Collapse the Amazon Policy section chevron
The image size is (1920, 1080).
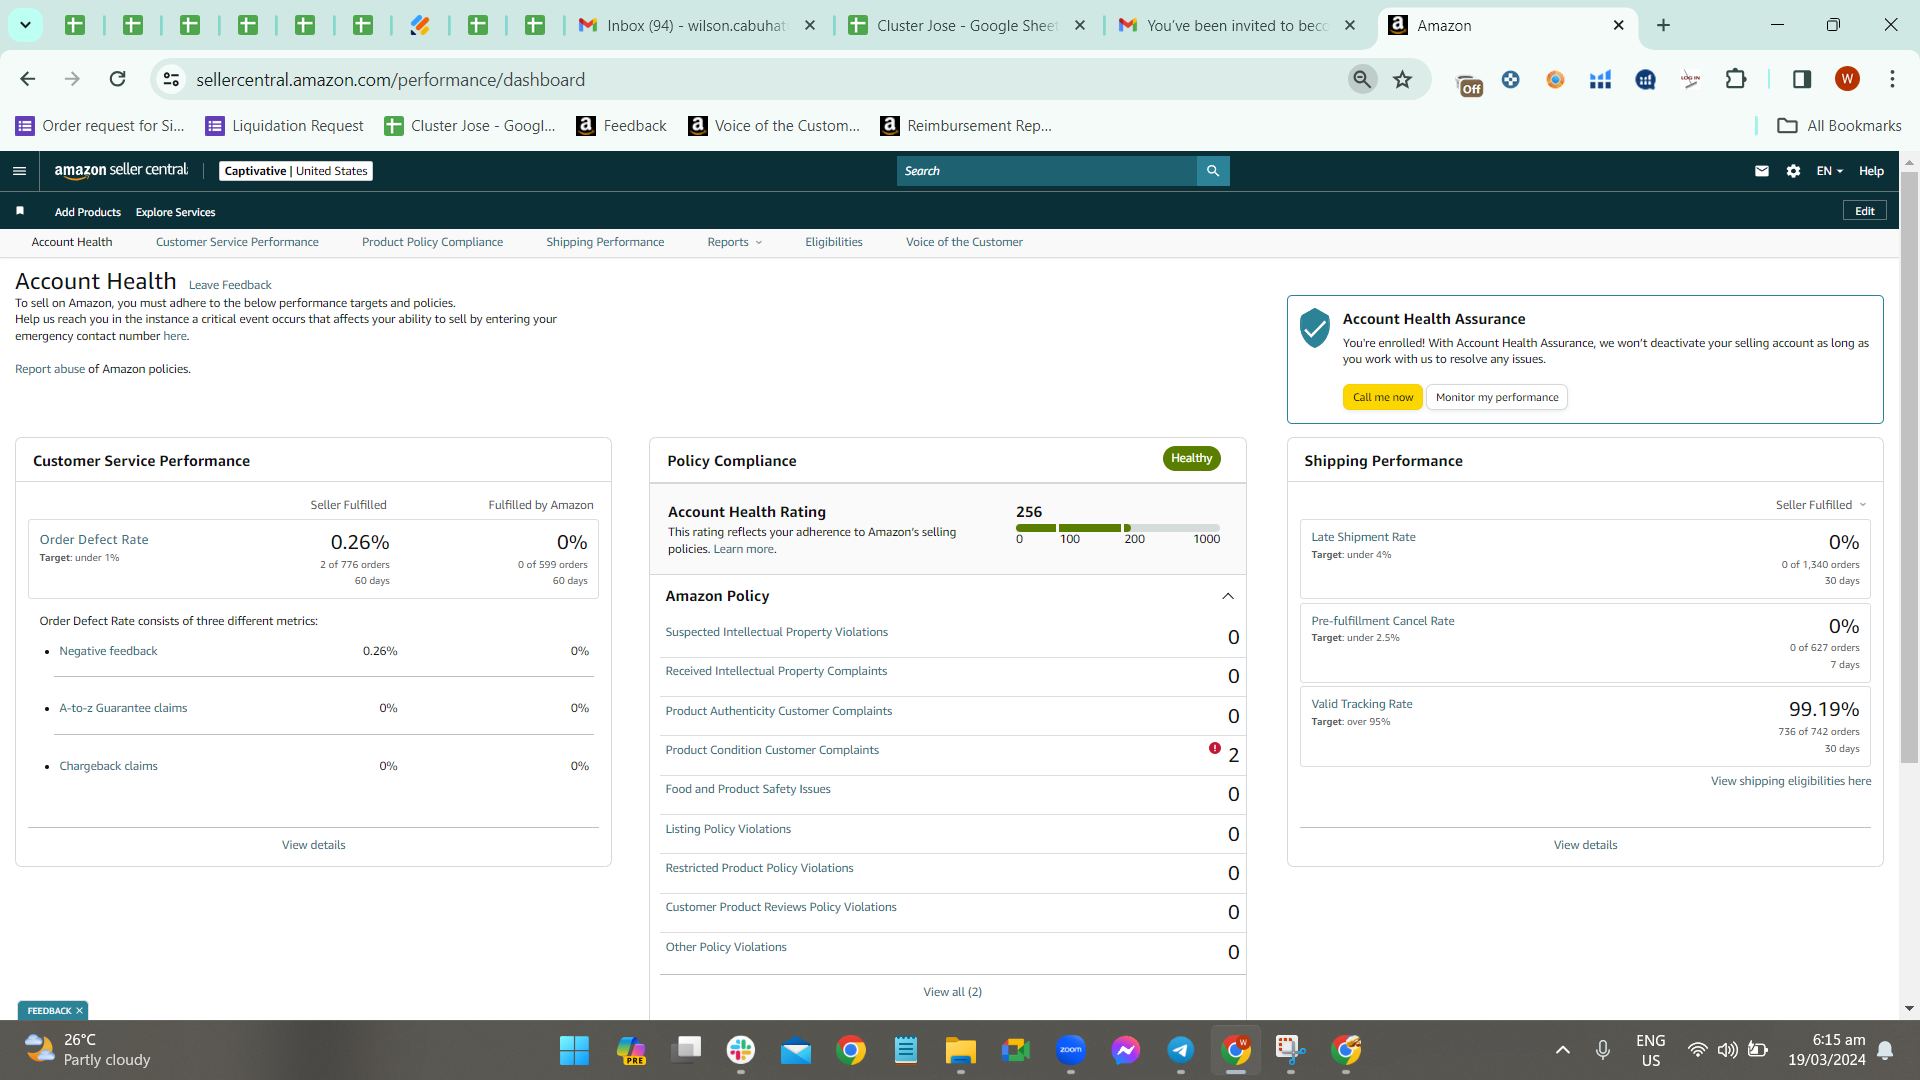1228,596
